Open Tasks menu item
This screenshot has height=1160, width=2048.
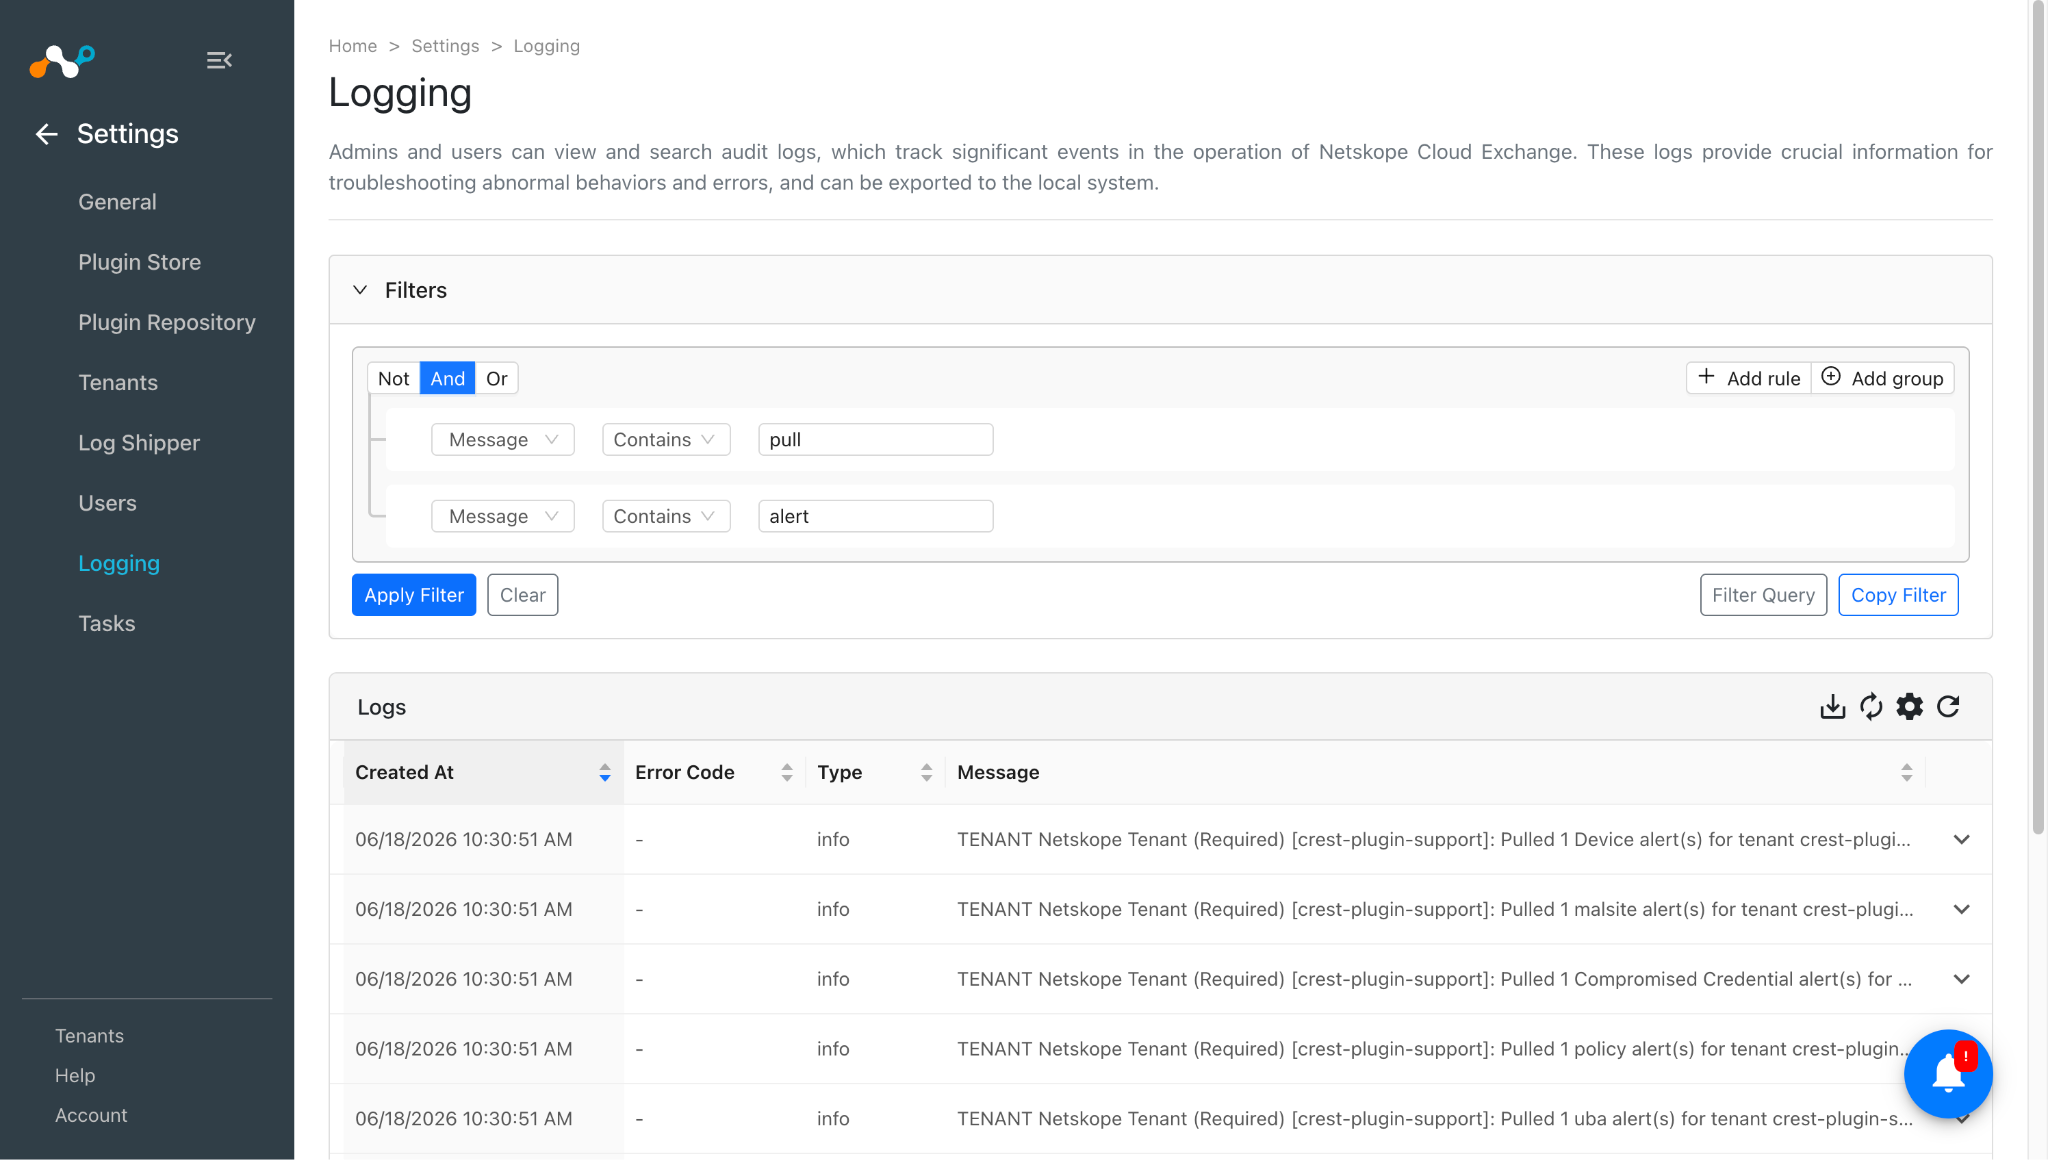point(107,624)
